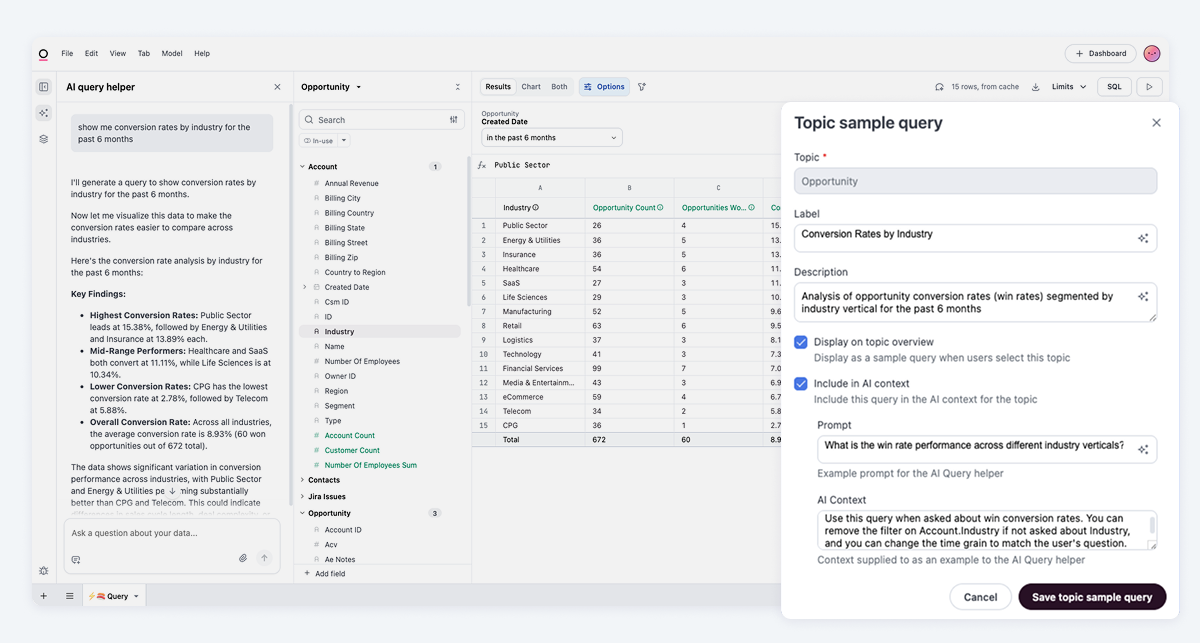Screen dimensions: 1200x643
Task: Click Save topic sample query
Action: pyautogui.click(x=1092, y=597)
